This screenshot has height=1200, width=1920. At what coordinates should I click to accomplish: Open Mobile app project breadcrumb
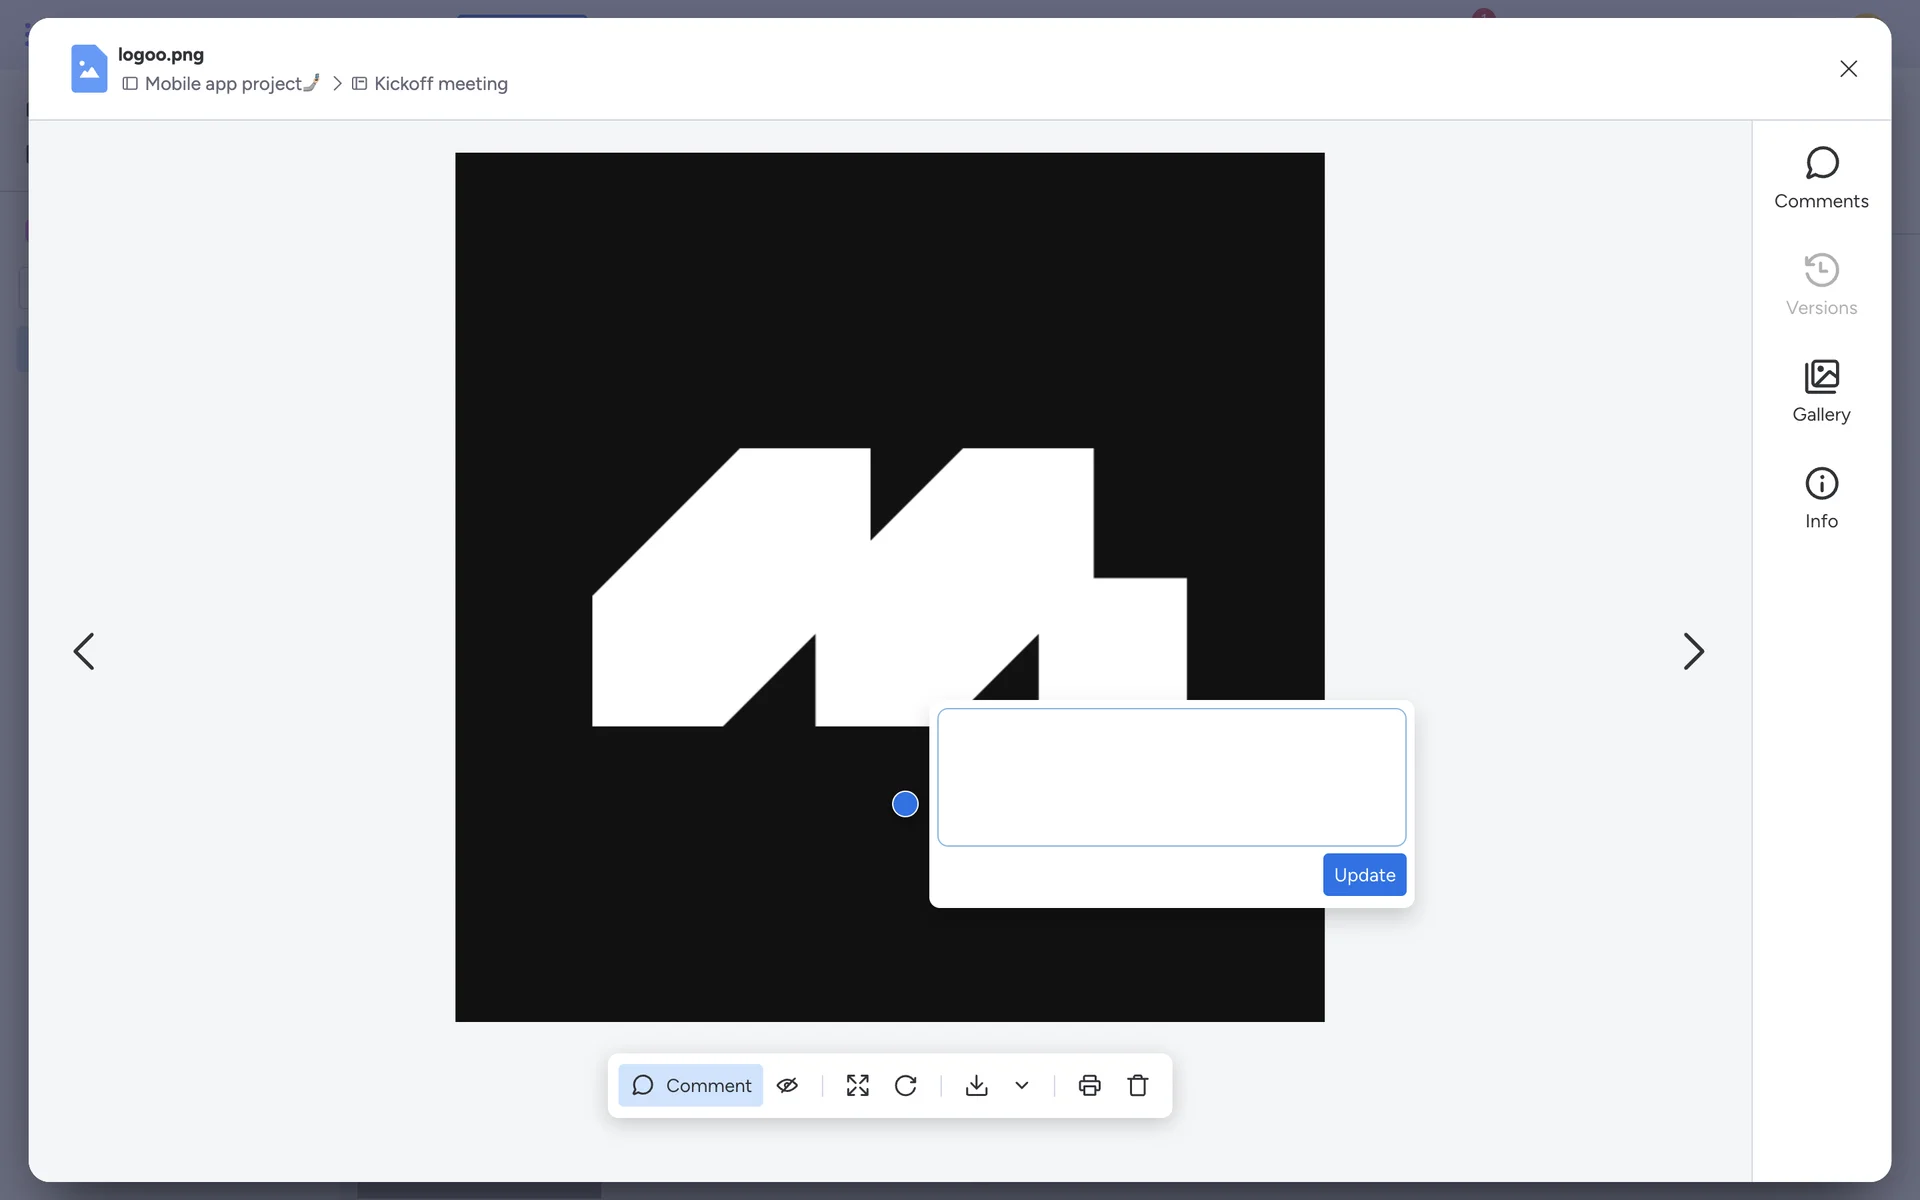tap(223, 84)
